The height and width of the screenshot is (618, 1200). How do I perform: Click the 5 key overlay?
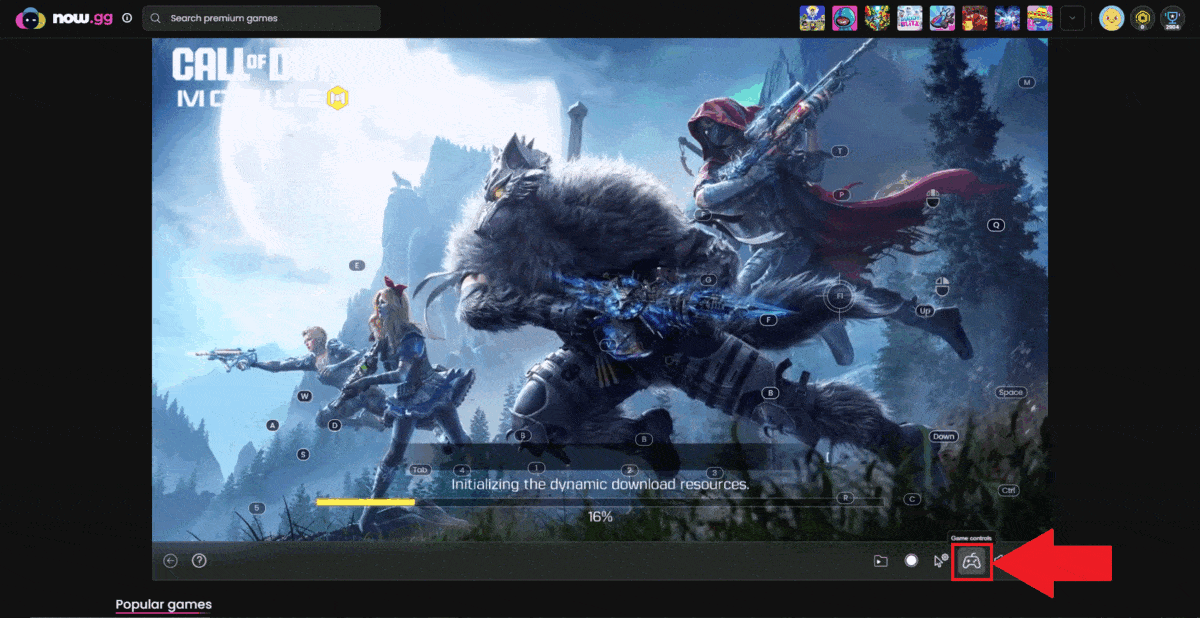pyautogui.click(x=257, y=508)
